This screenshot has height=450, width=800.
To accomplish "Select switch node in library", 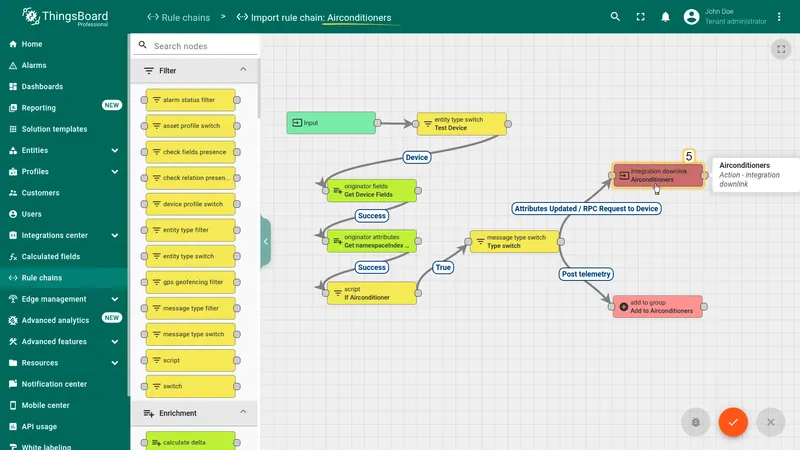I will point(190,386).
